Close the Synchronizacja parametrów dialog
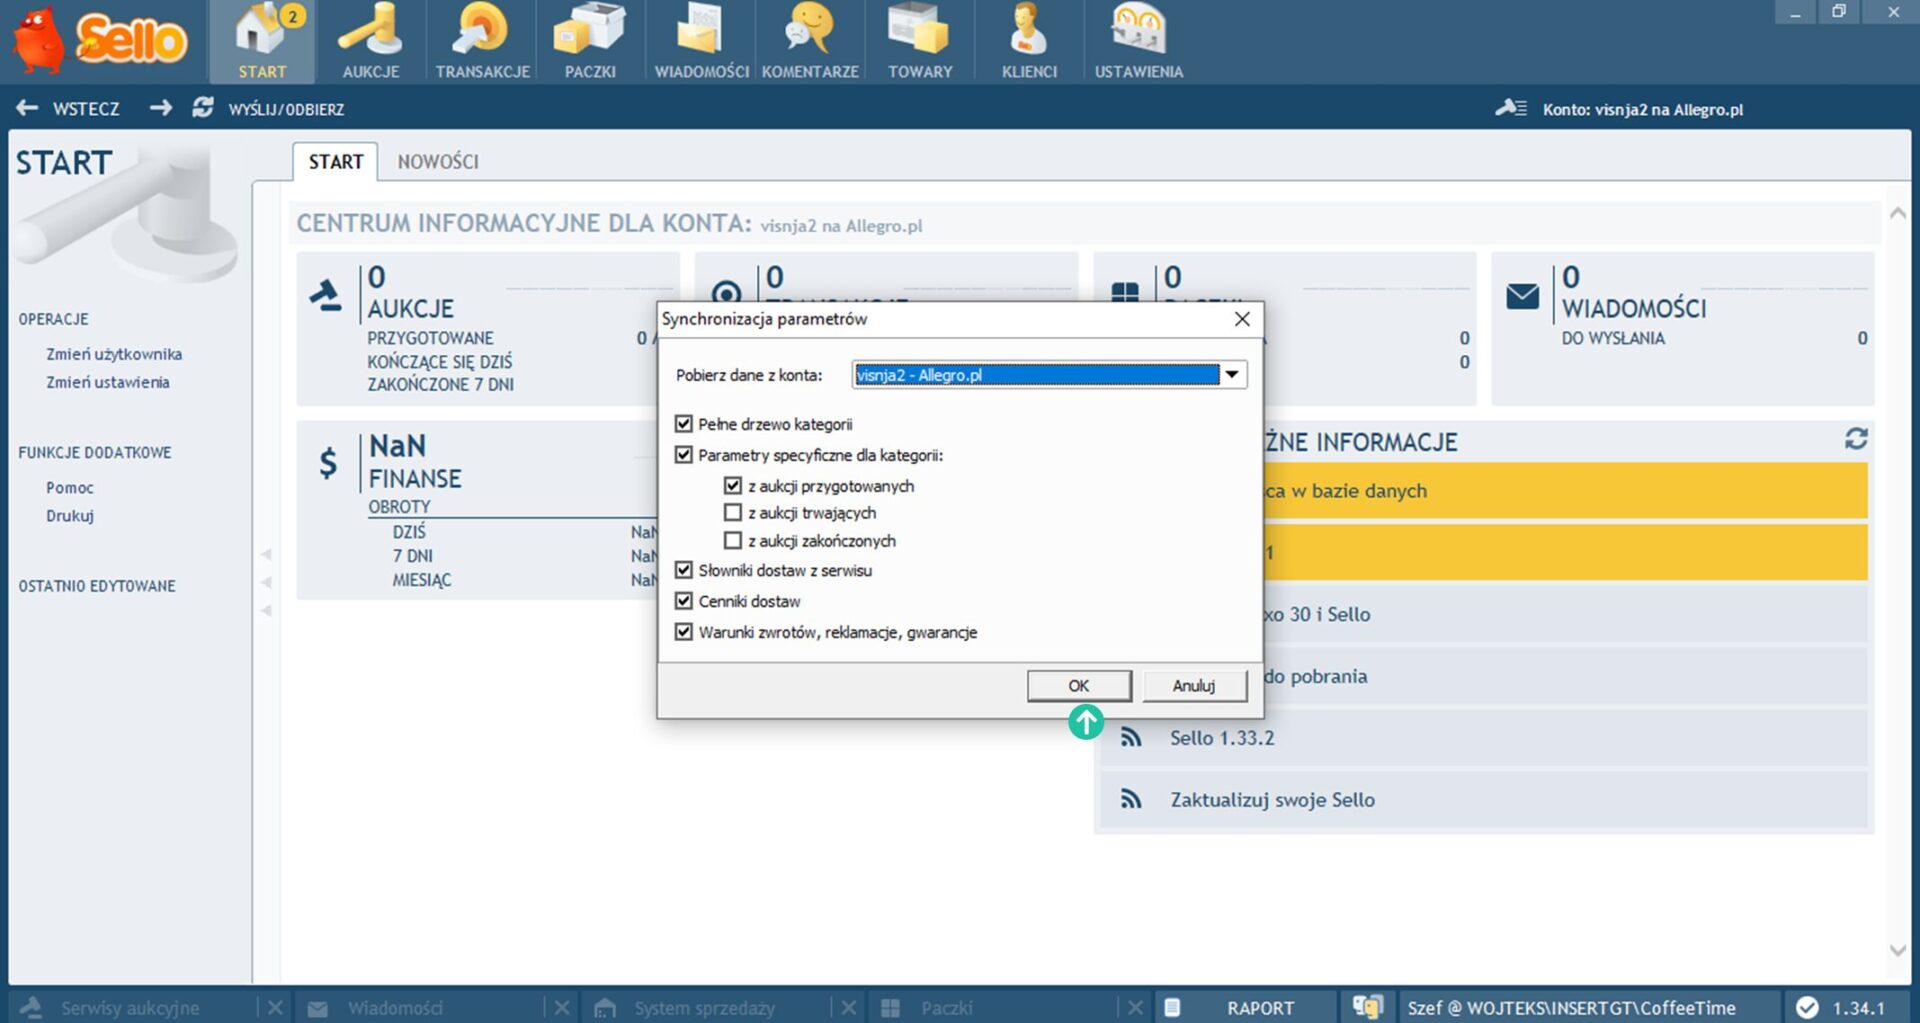This screenshot has height=1023, width=1920. coord(1242,319)
